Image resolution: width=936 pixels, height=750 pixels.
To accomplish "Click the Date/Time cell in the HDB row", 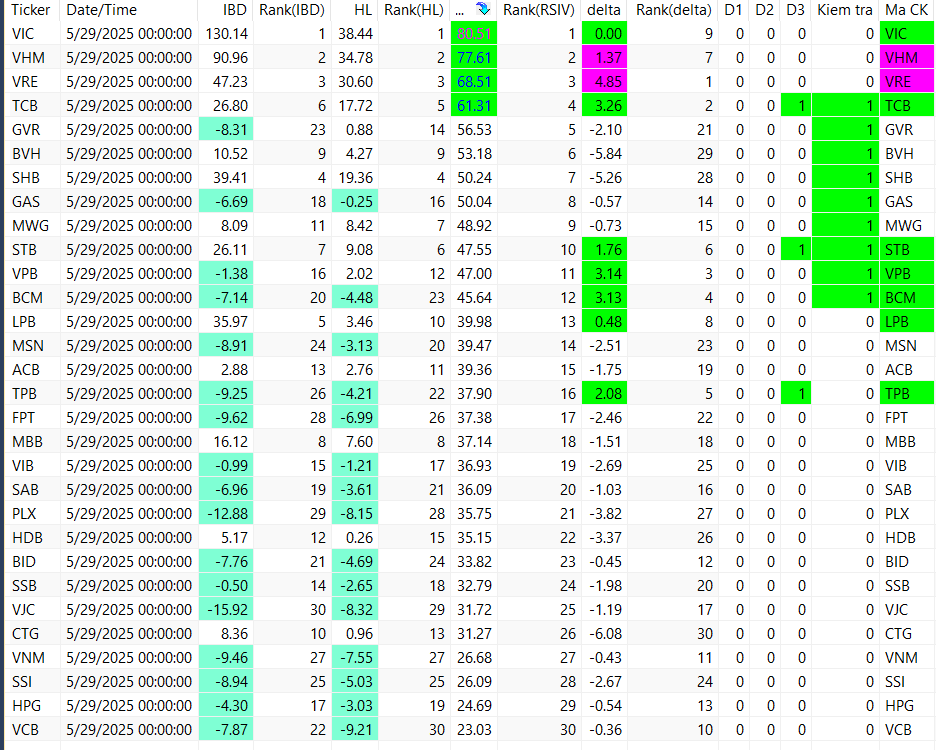I will coord(129,537).
